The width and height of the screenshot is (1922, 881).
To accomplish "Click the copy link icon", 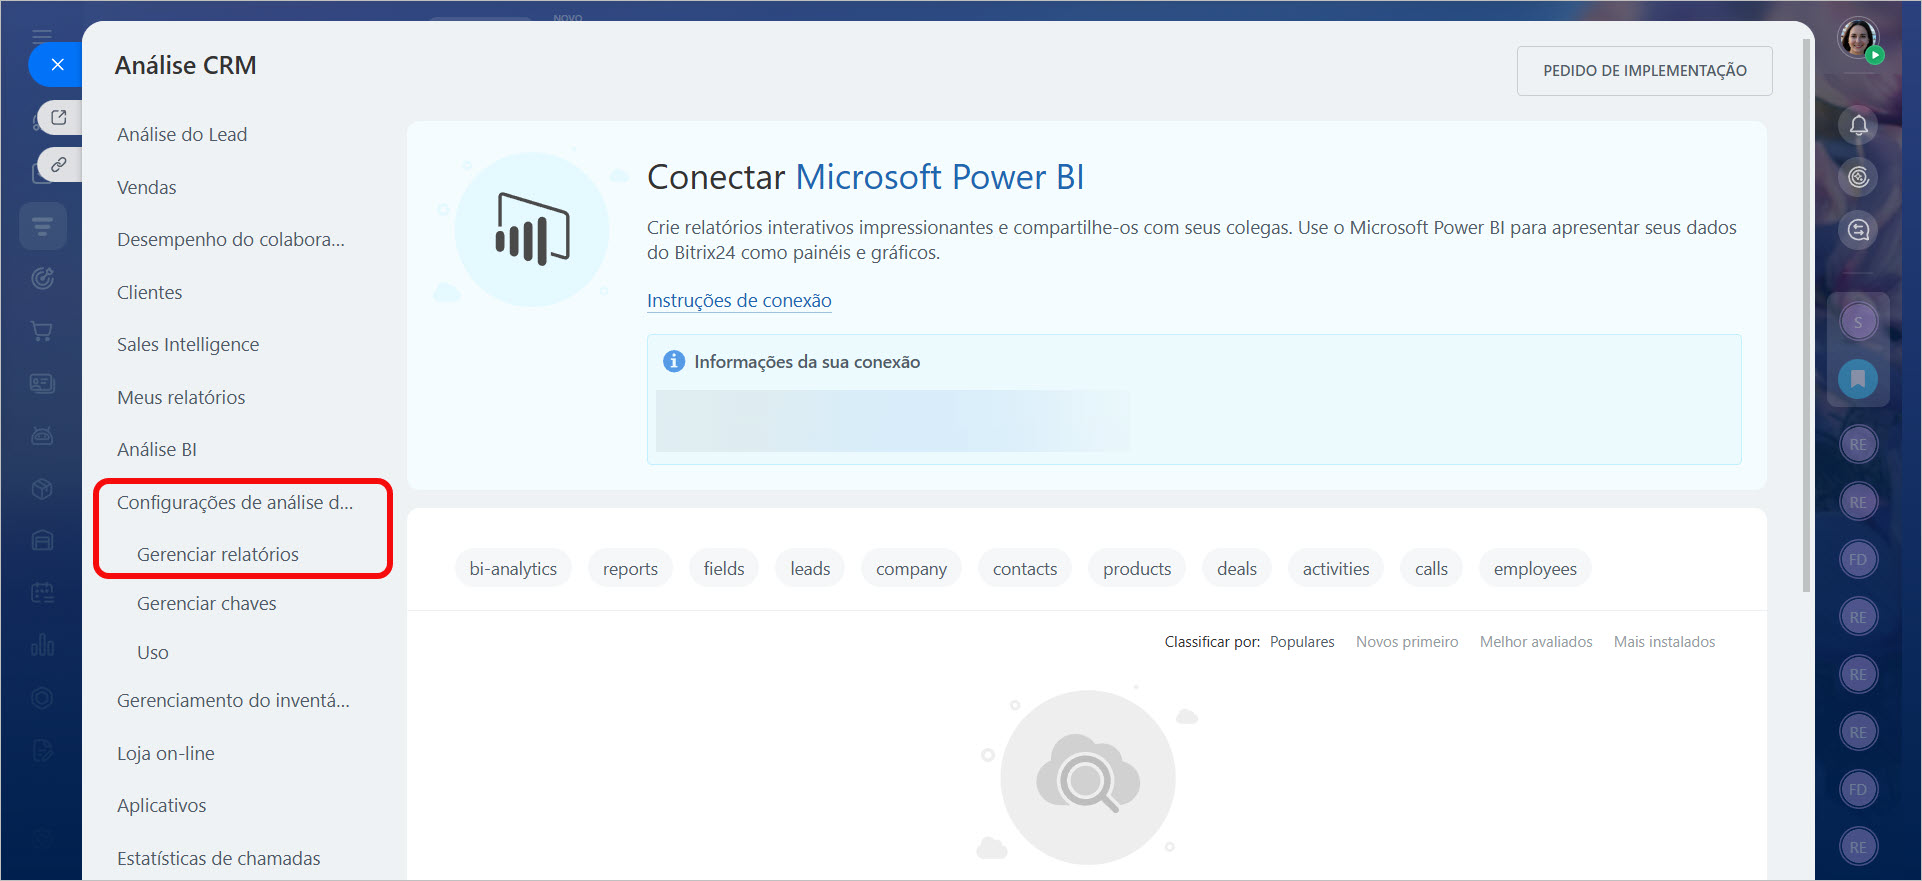I will point(59,164).
